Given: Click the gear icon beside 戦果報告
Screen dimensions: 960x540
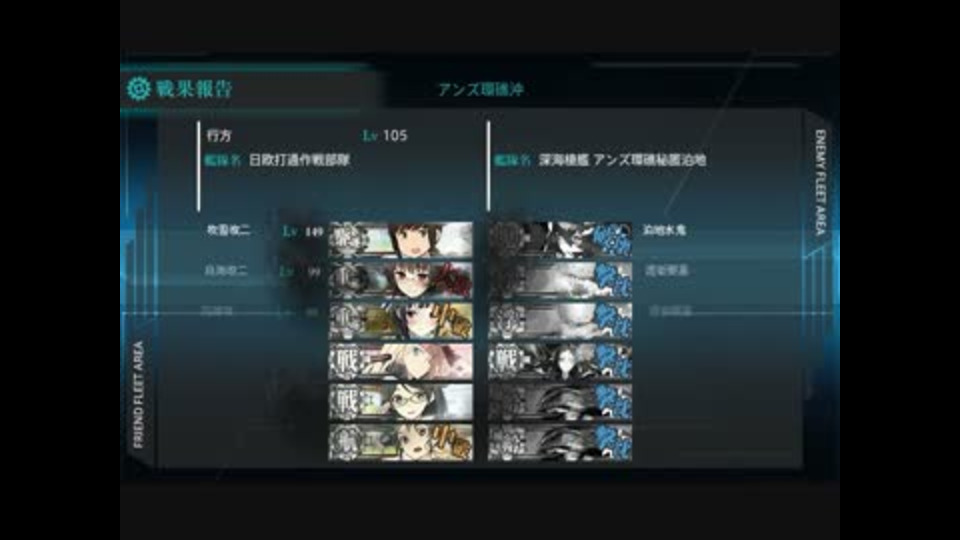Looking at the screenshot, I should click(138, 89).
